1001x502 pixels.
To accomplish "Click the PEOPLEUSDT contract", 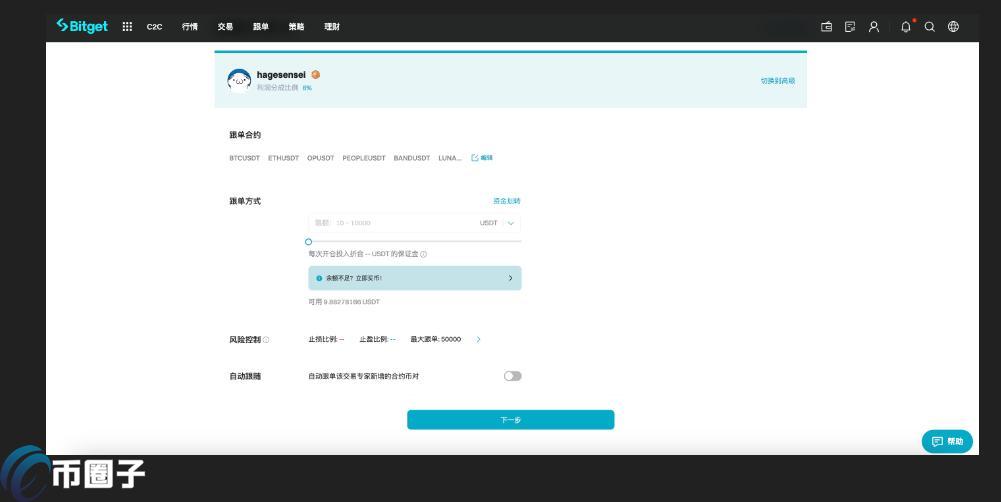I will (364, 158).
